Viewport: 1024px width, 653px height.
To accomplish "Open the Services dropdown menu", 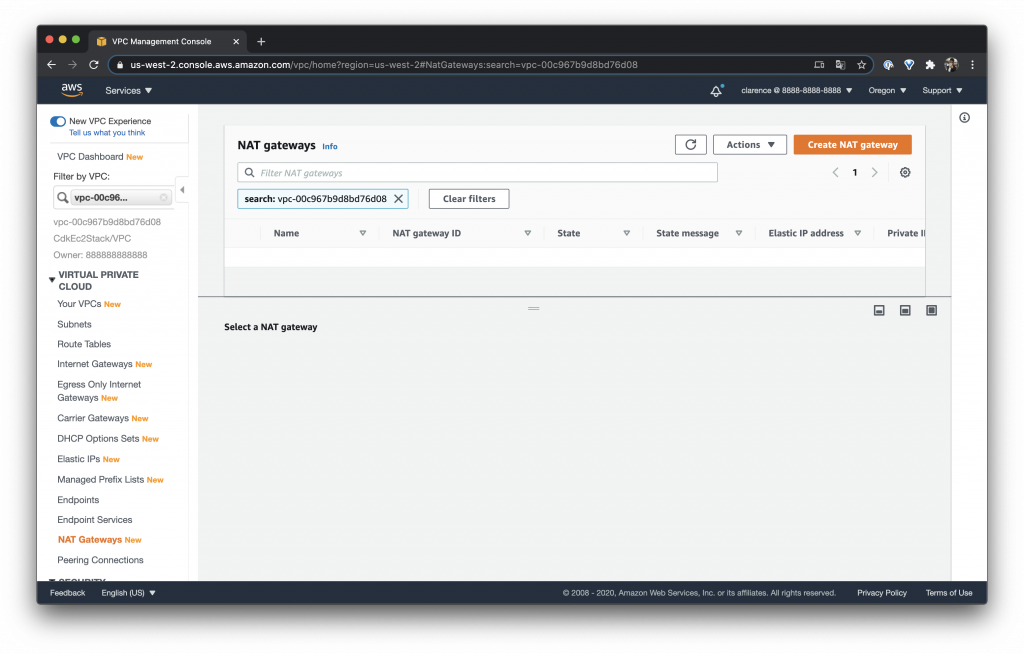I will (129, 91).
